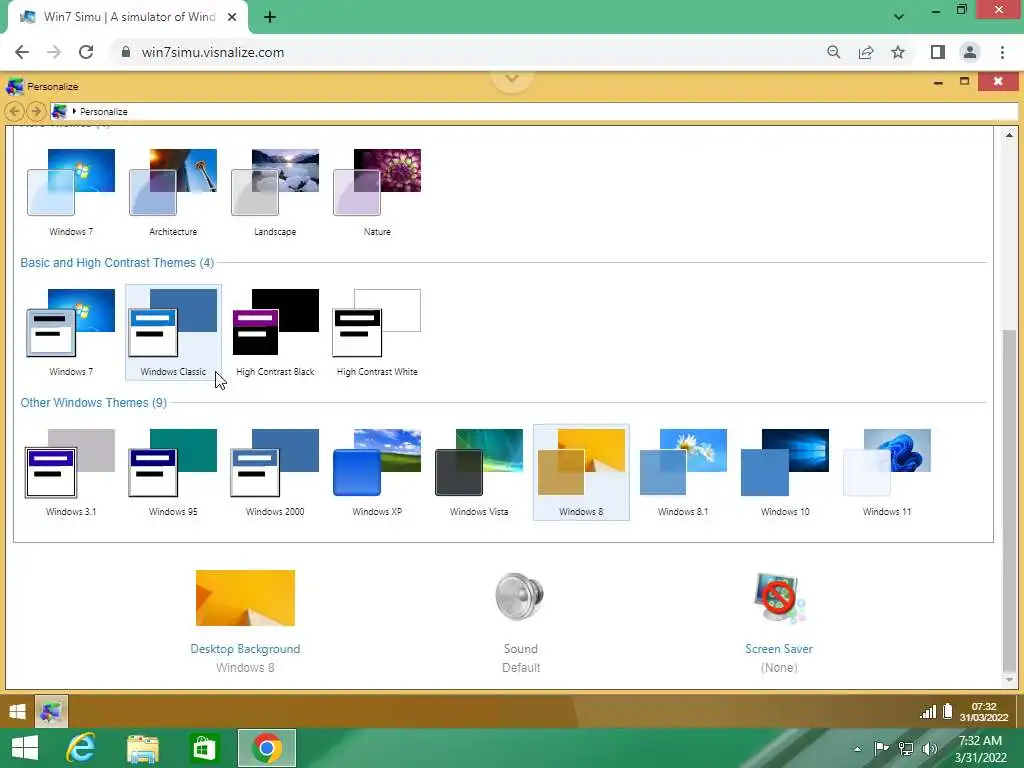The image size is (1024, 768).
Task: Go back in Personalize window
Action: point(15,111)
